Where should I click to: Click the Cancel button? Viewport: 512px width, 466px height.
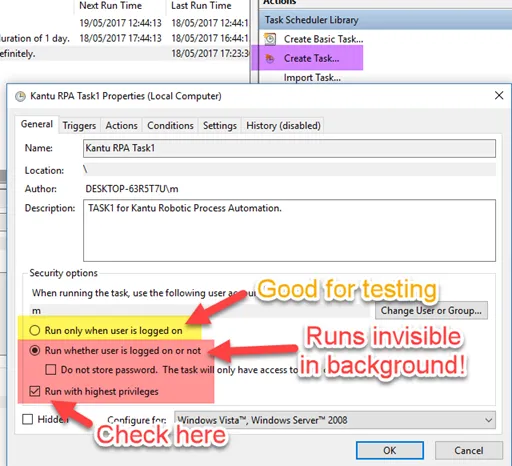(469, 451)
